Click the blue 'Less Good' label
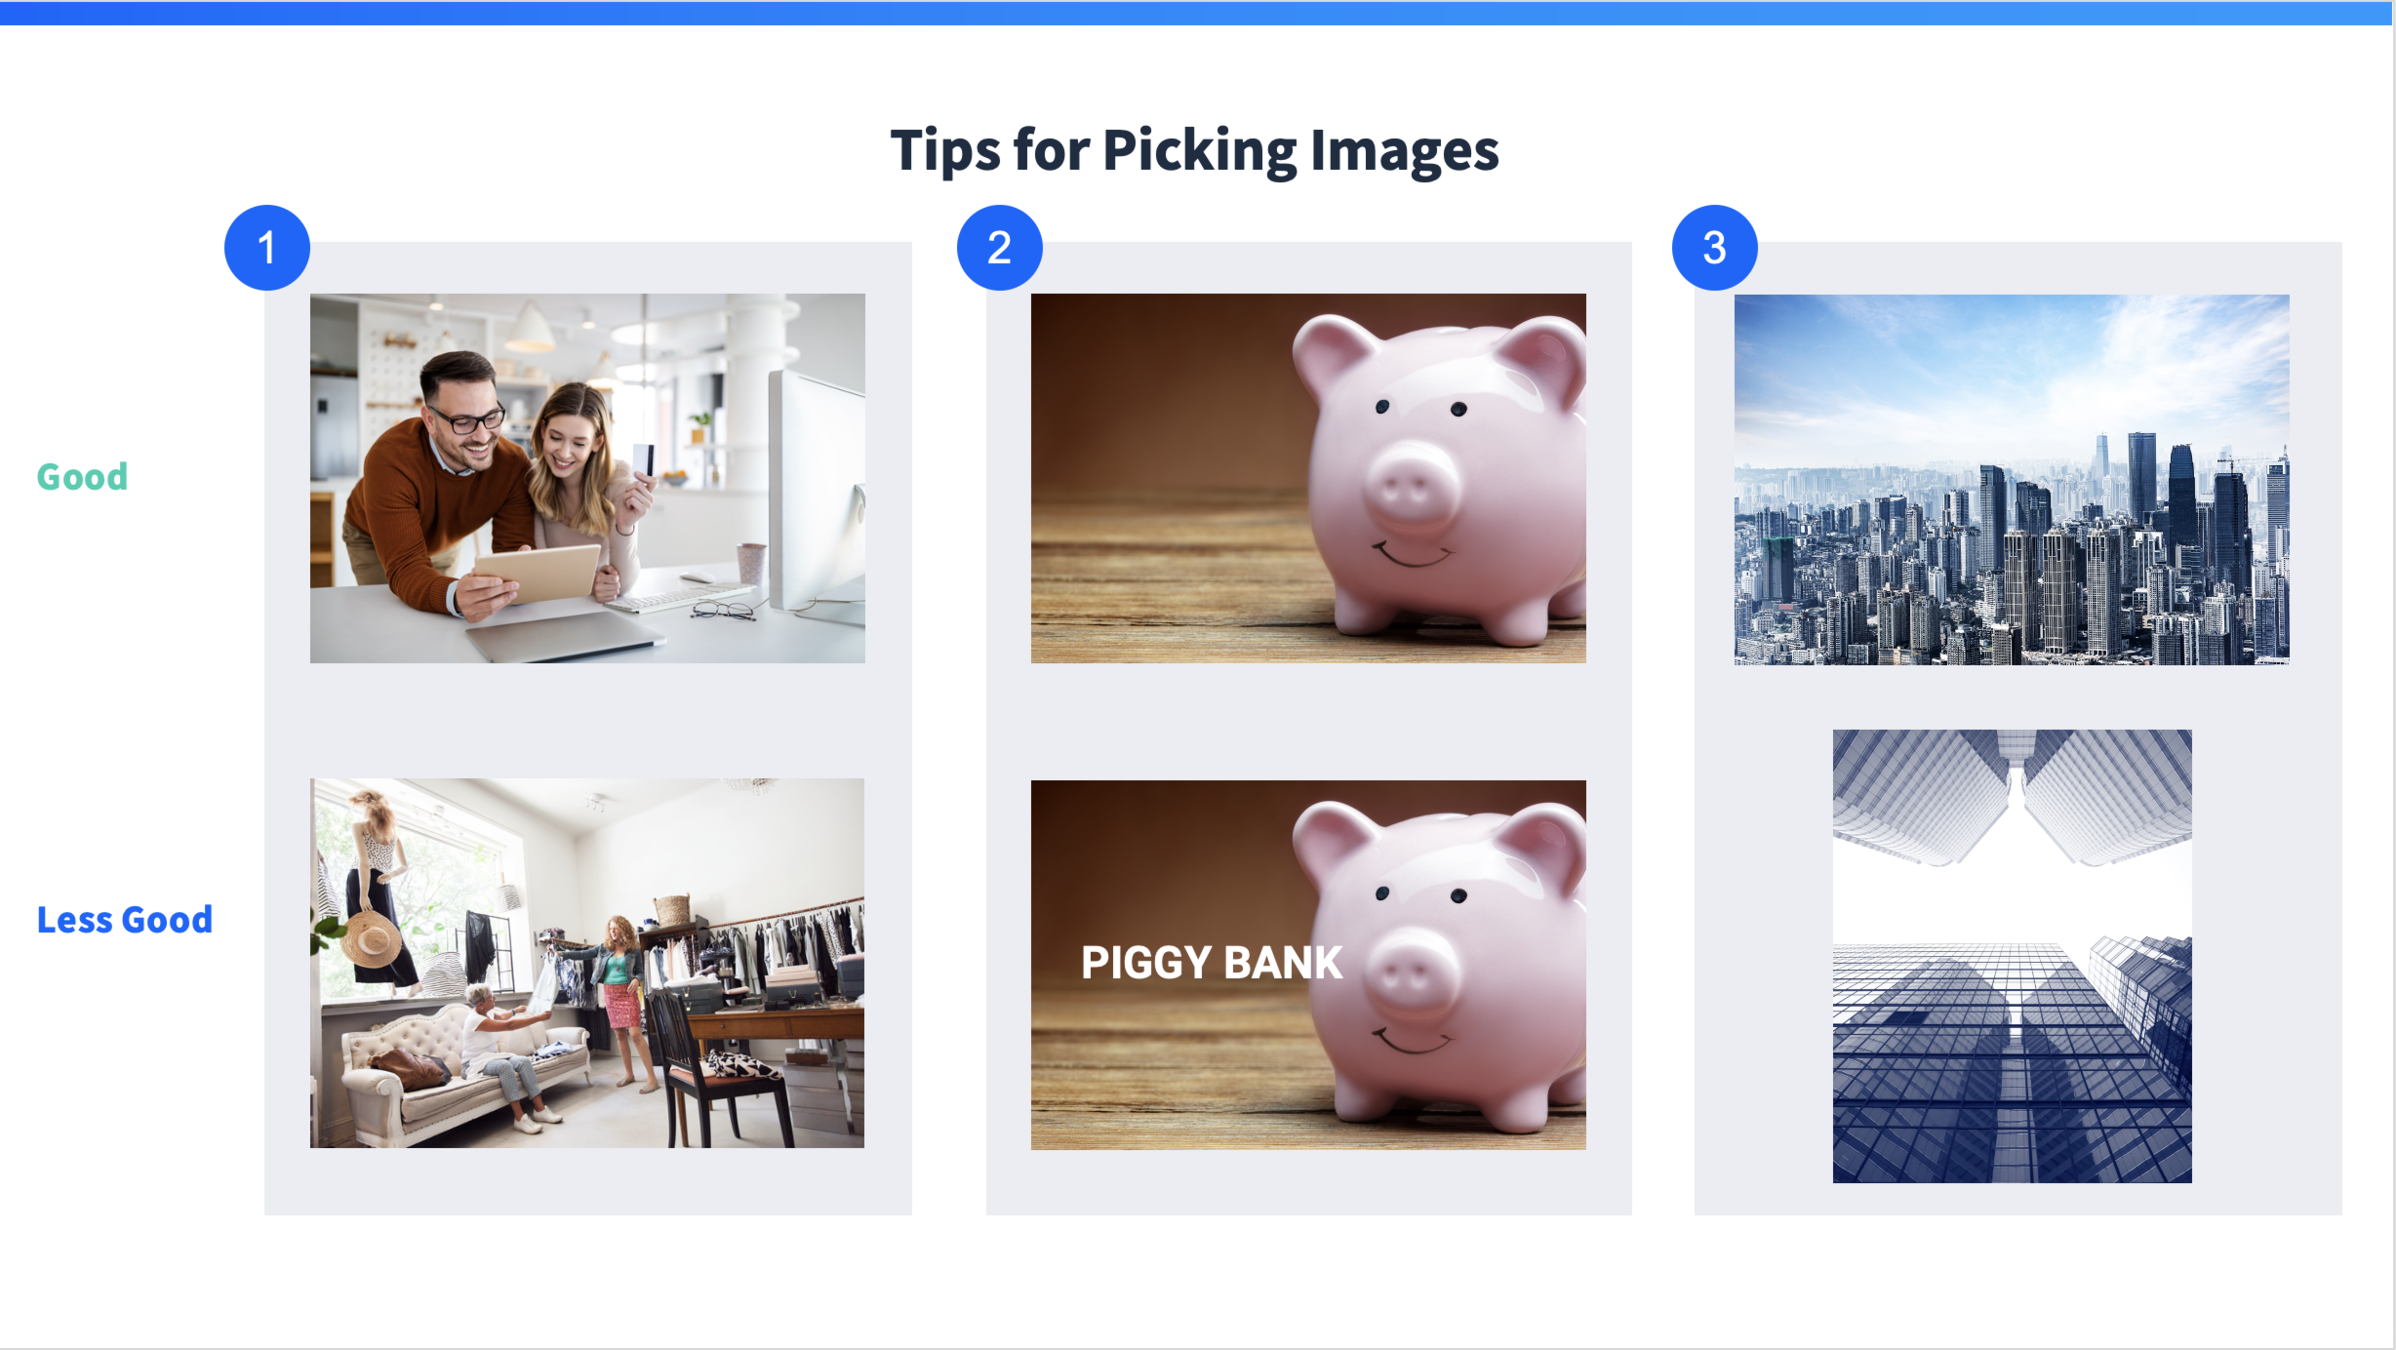Image resolution: width=2396 pixels, height=1350 pixels. point(124,920)
